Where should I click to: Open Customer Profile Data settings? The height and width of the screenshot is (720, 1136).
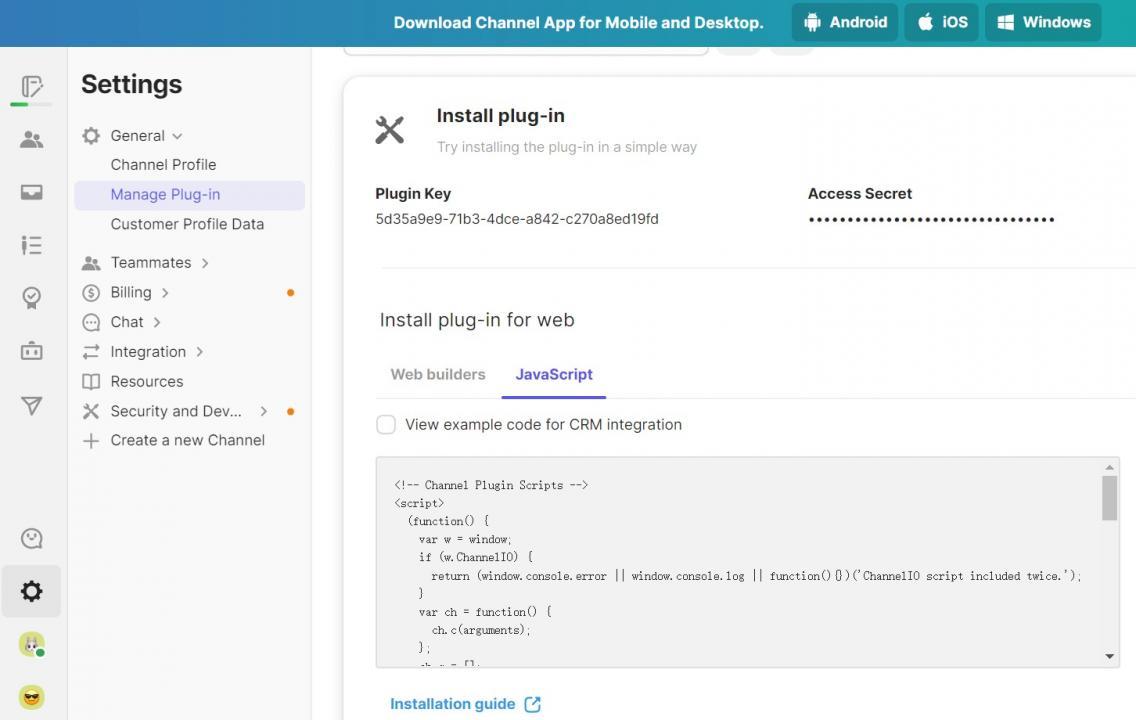[x=189, y=225]
